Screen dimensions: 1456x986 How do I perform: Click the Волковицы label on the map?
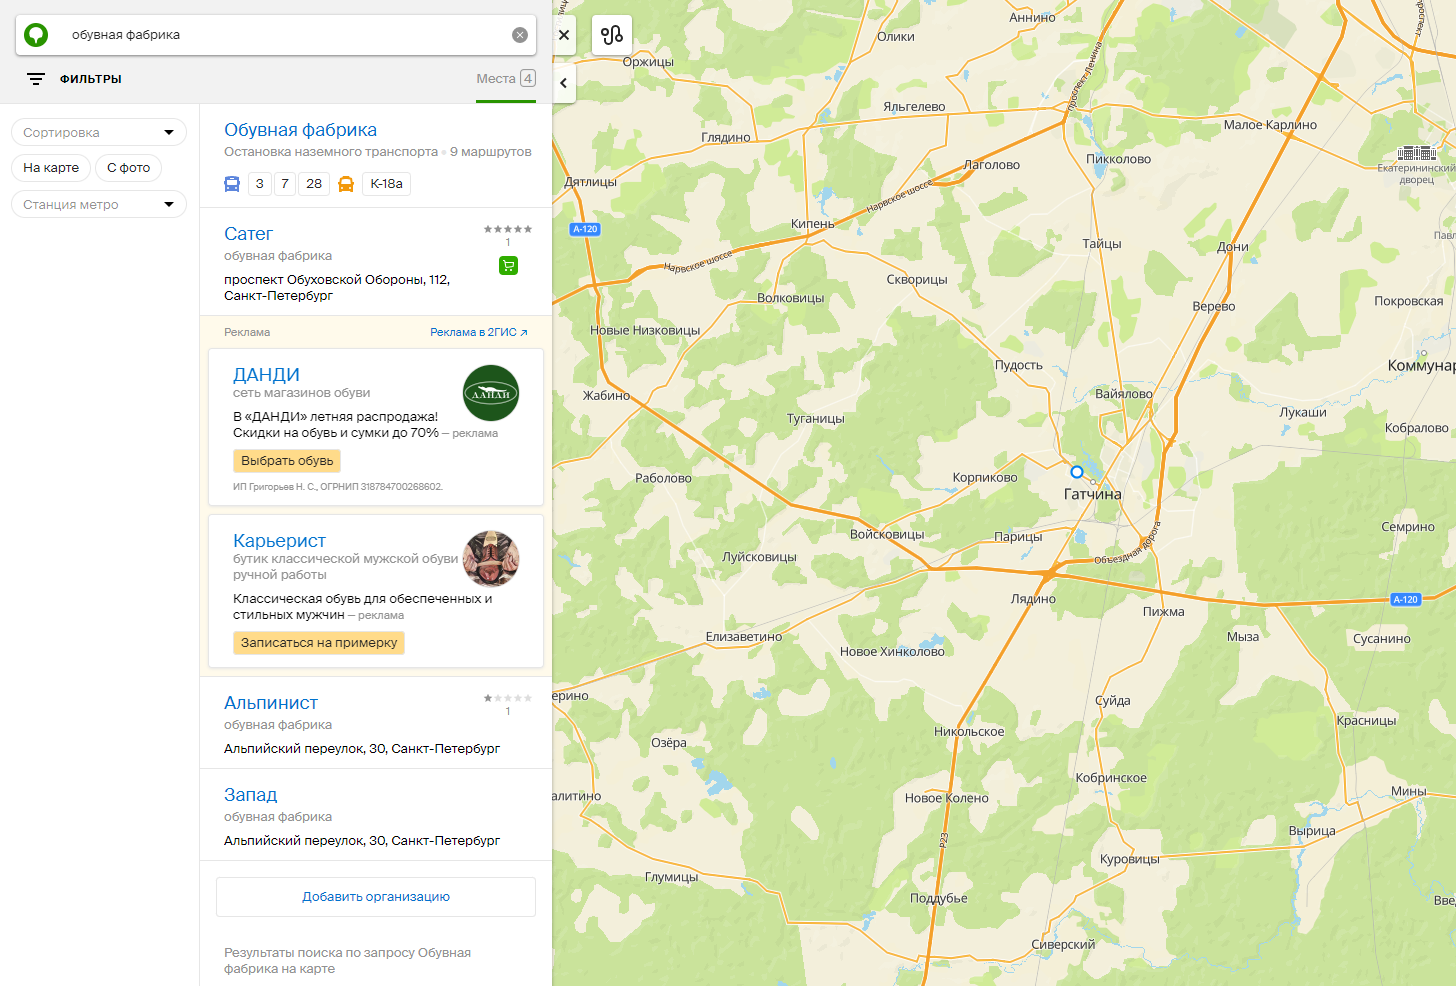tap(791, 298)
